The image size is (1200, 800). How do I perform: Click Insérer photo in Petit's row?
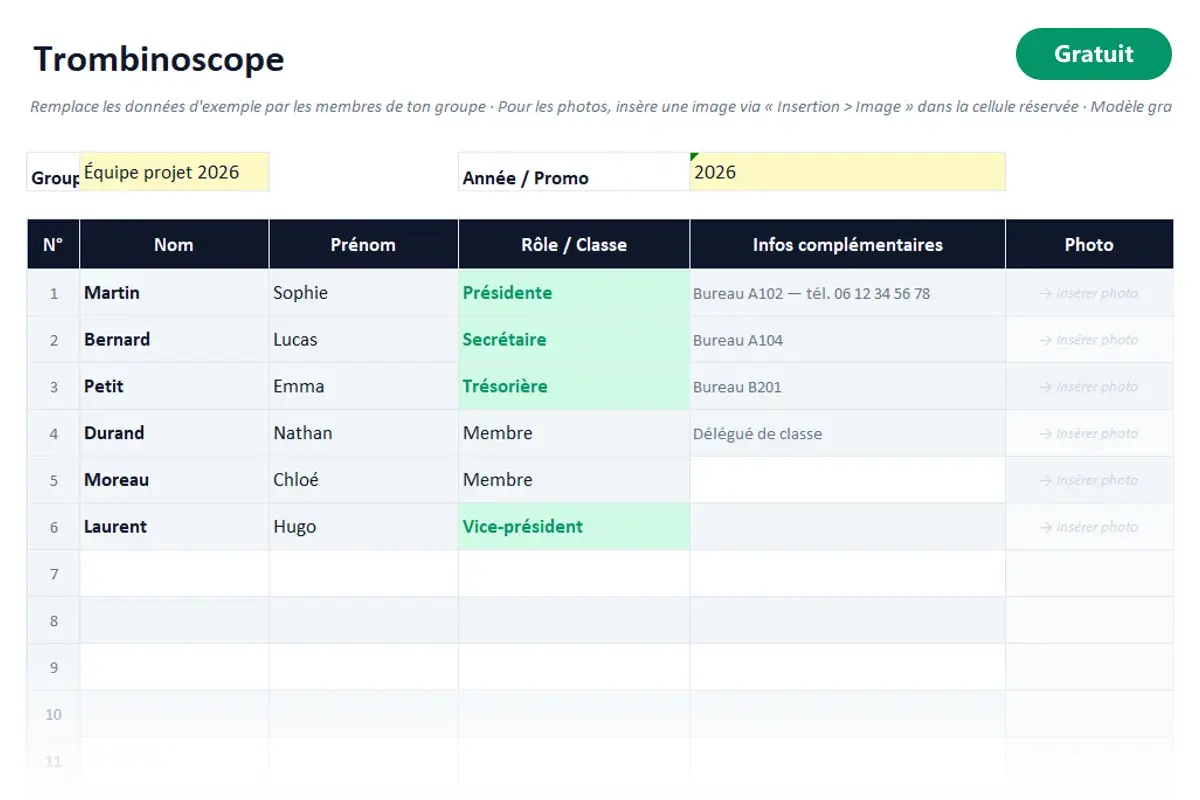1089,387
